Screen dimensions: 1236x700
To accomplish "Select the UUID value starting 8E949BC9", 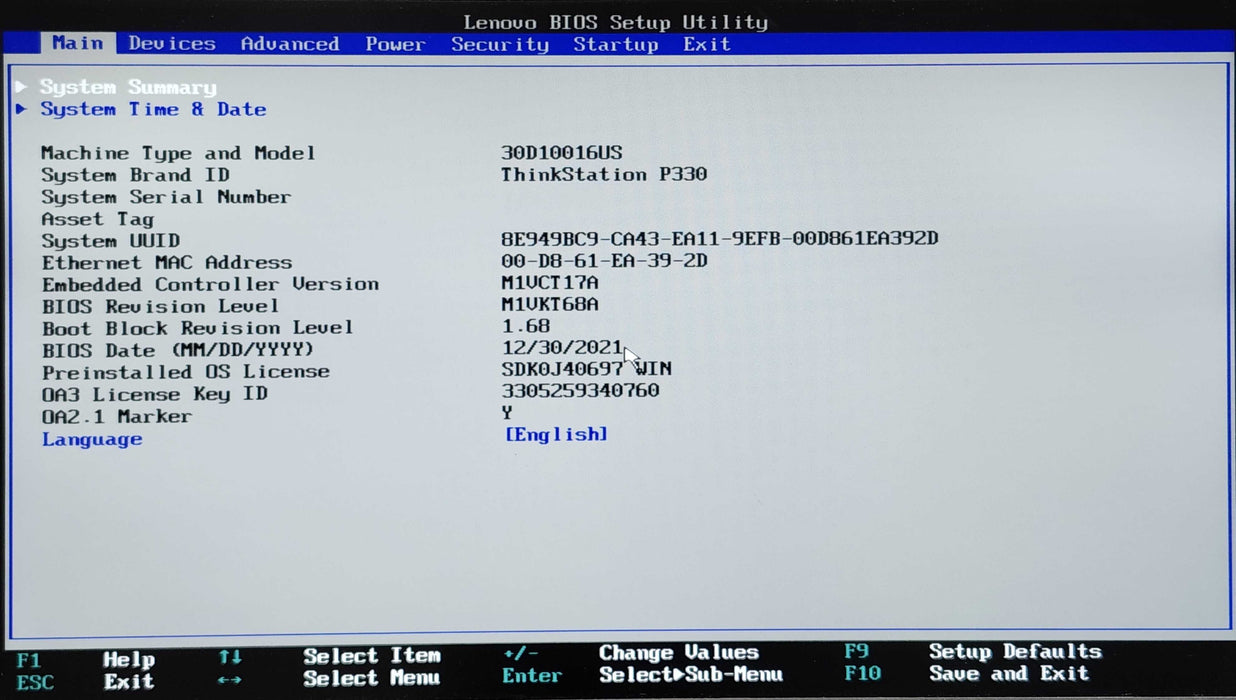I will [x=720, y=238].
